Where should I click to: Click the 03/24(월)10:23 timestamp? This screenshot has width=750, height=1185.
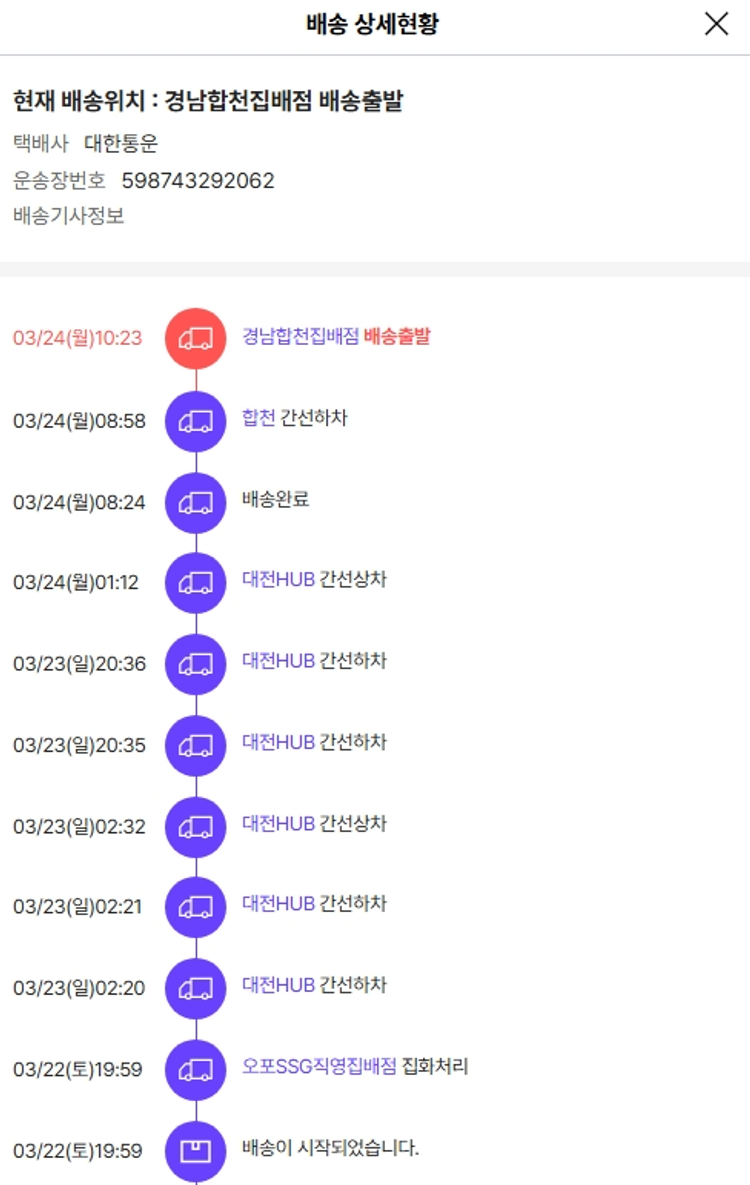point(78,338)
